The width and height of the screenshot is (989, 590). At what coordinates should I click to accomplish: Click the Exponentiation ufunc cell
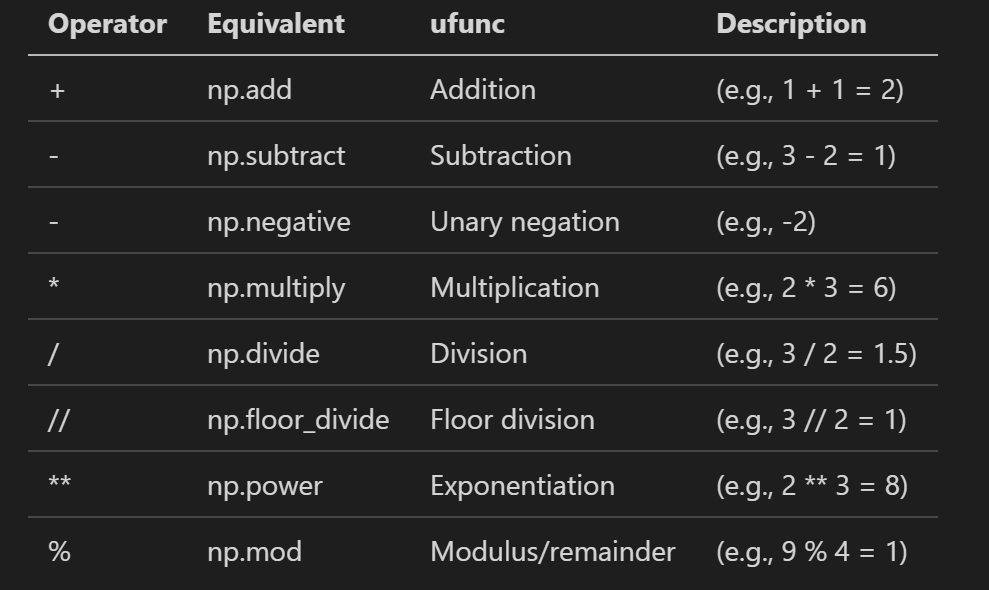pyautogui.click(x=522, y=486)
